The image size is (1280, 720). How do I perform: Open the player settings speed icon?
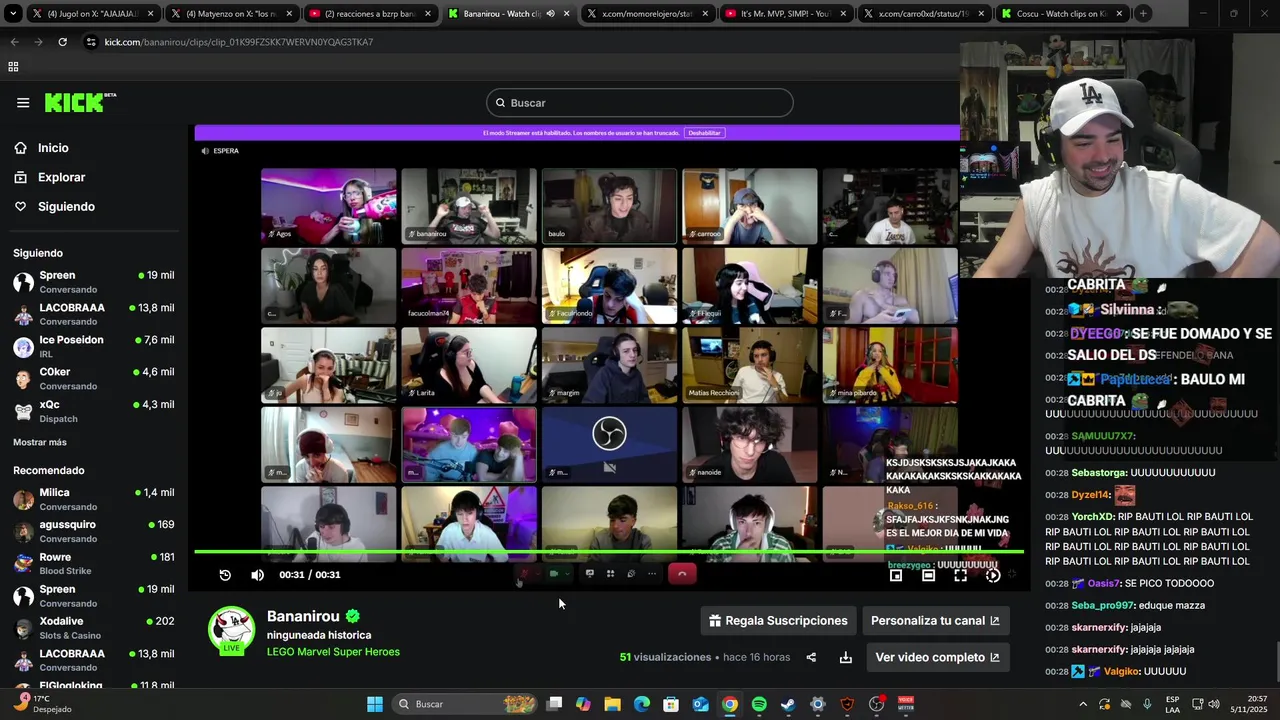click(x=992, y=575)
